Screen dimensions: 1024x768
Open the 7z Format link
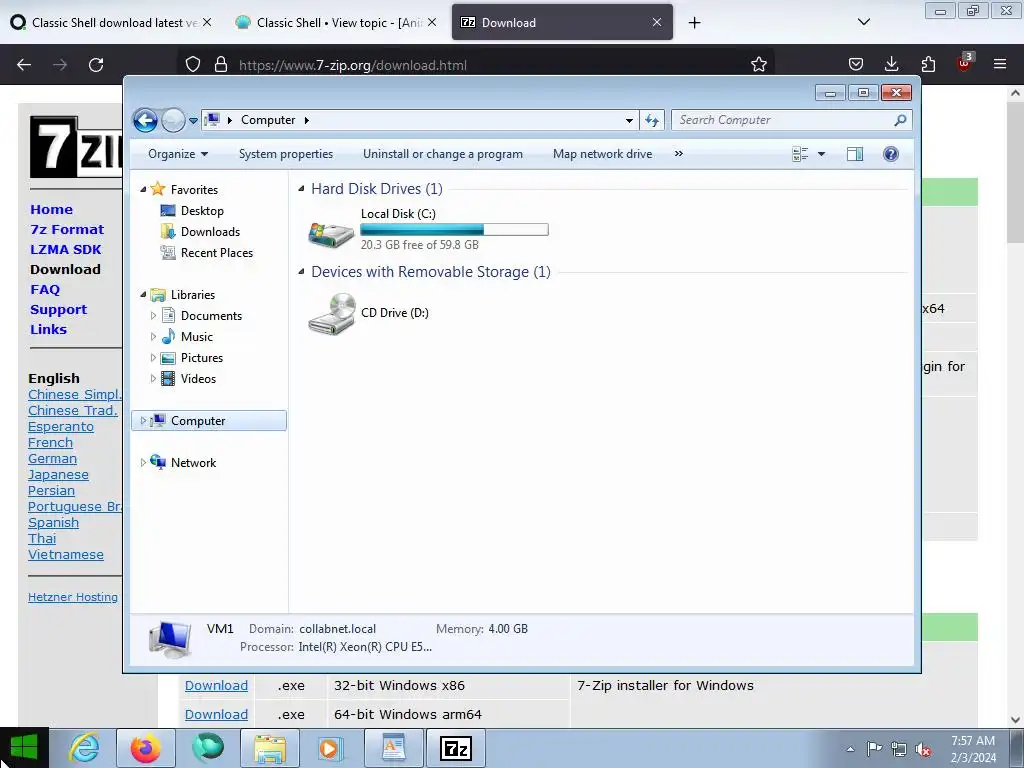(67, 230)
